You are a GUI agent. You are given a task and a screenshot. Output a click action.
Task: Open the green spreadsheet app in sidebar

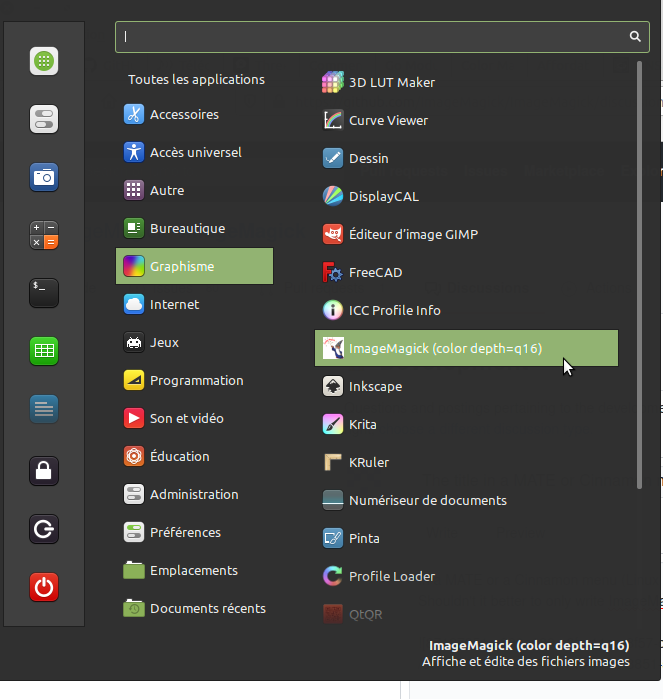point(44,351)
